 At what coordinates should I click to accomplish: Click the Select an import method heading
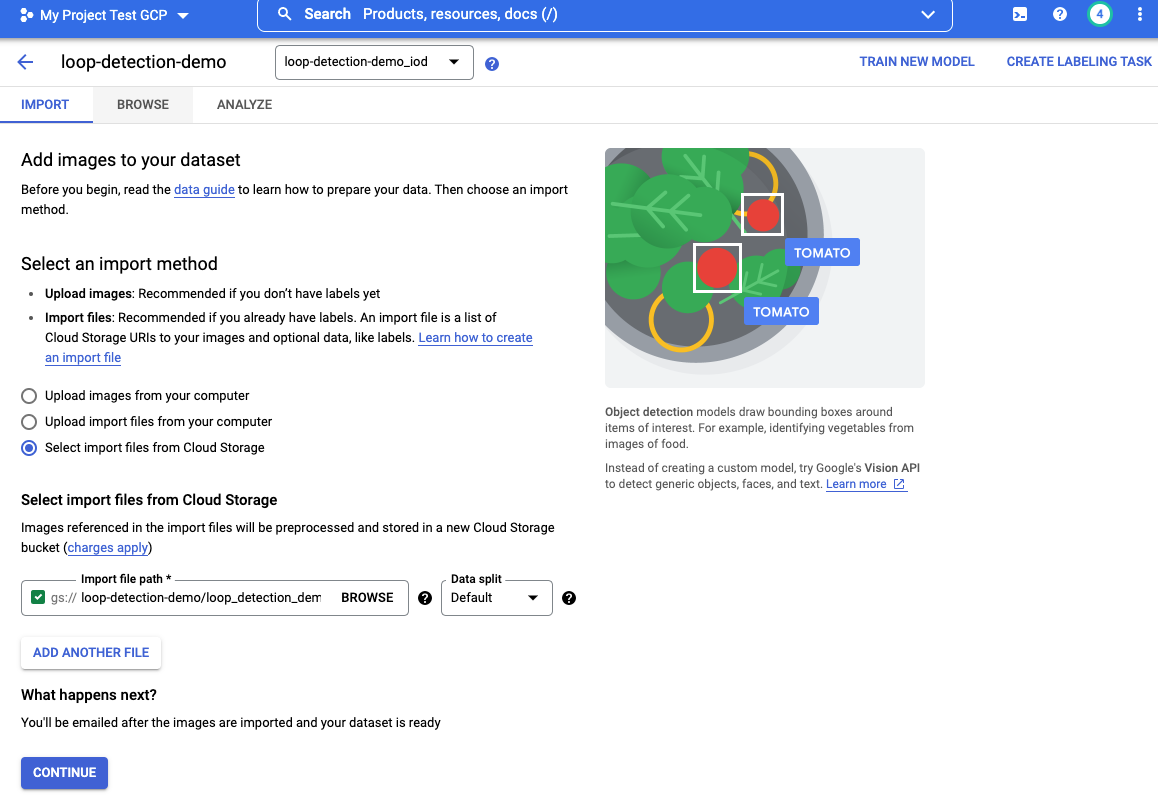(x=119, y=264)
